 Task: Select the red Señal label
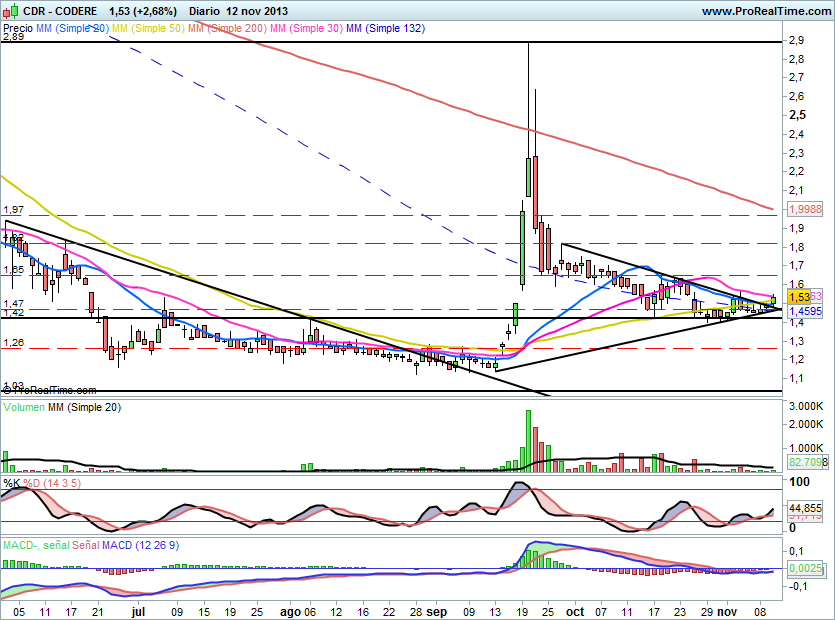coord(86,545)
